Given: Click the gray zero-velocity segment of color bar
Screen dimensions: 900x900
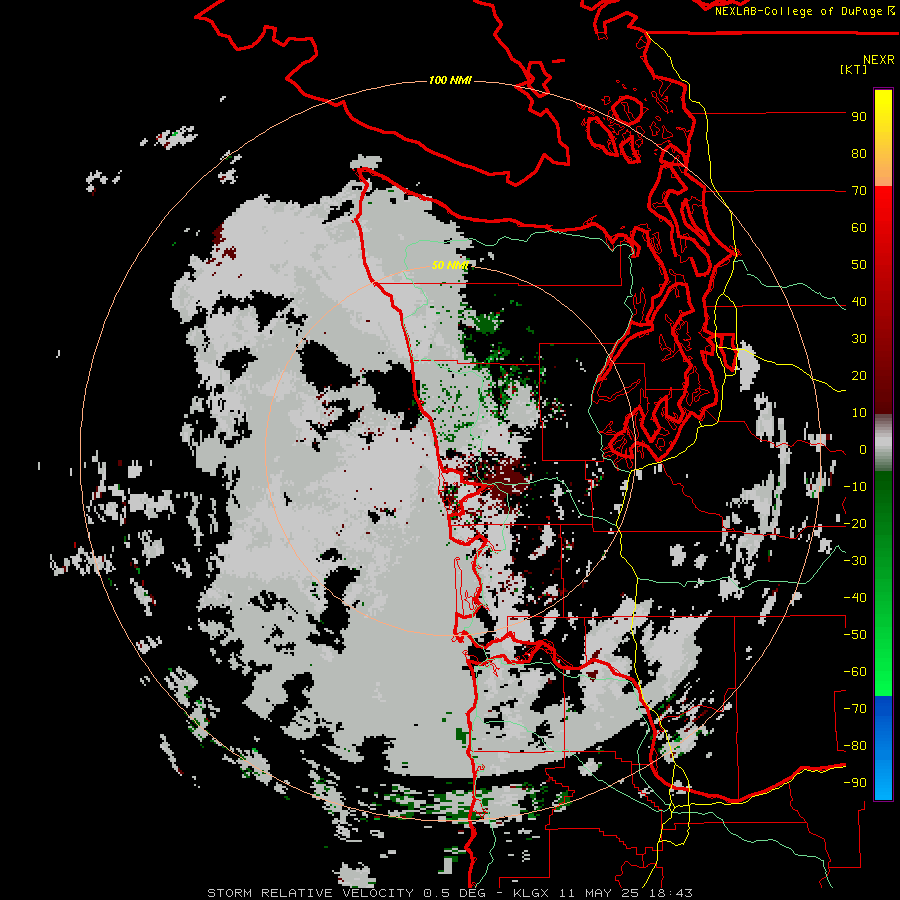Looking at the screenshot, I should 883,443.
